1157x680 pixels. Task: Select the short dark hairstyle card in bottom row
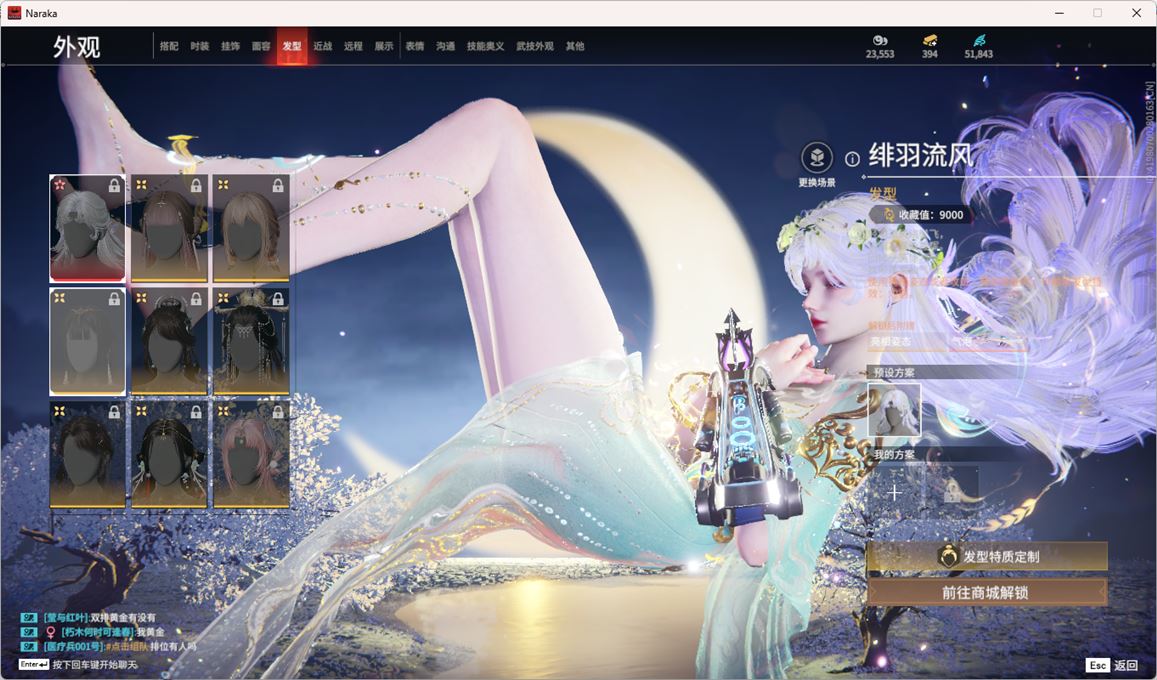pyautogui.click(x=87, y=455)
